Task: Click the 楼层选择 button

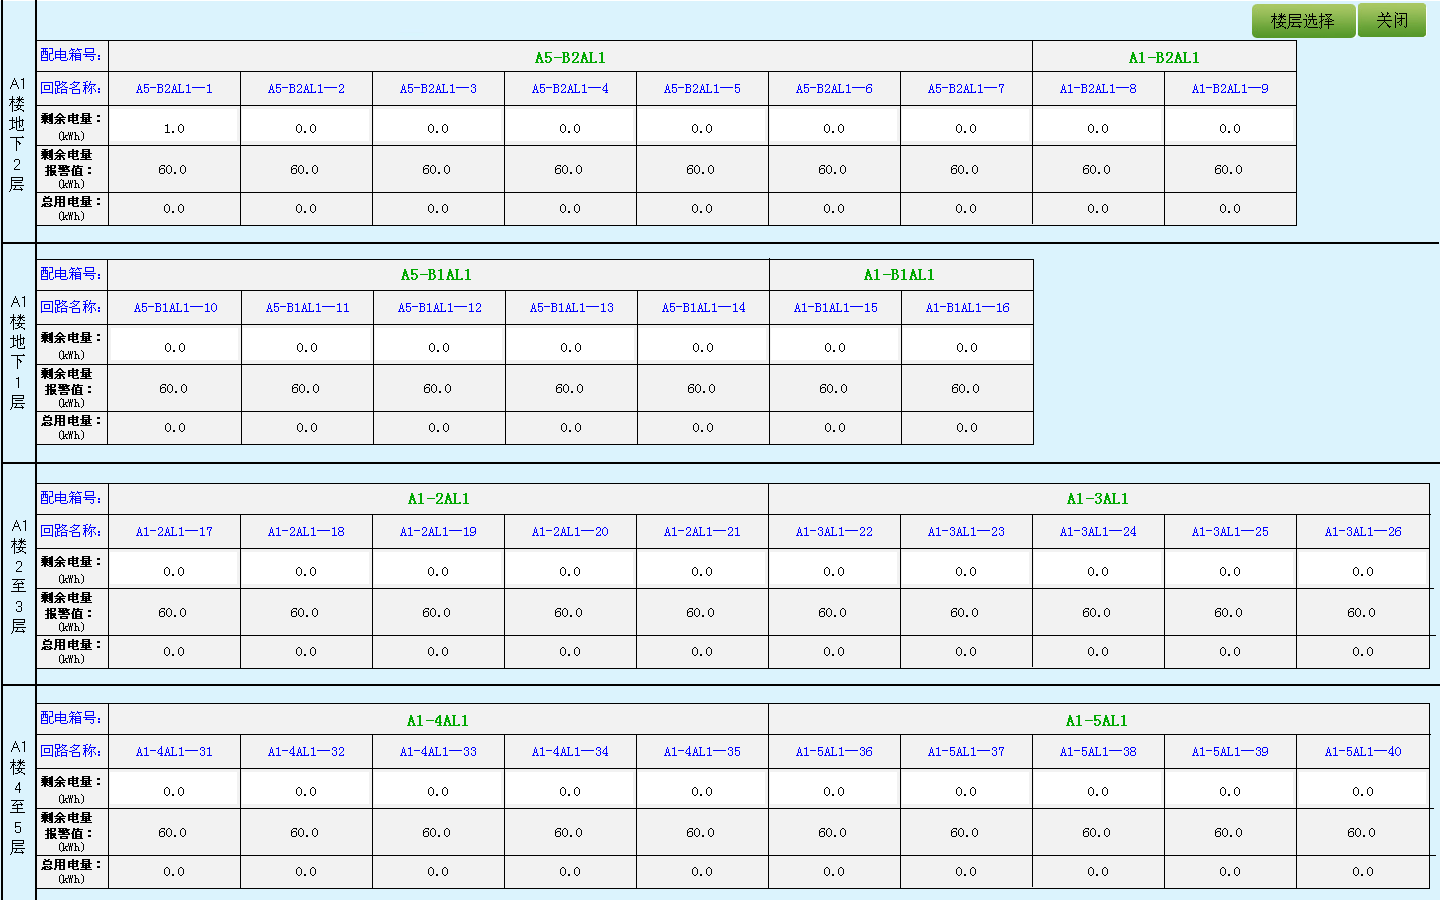Action: tap(1303, 21)
